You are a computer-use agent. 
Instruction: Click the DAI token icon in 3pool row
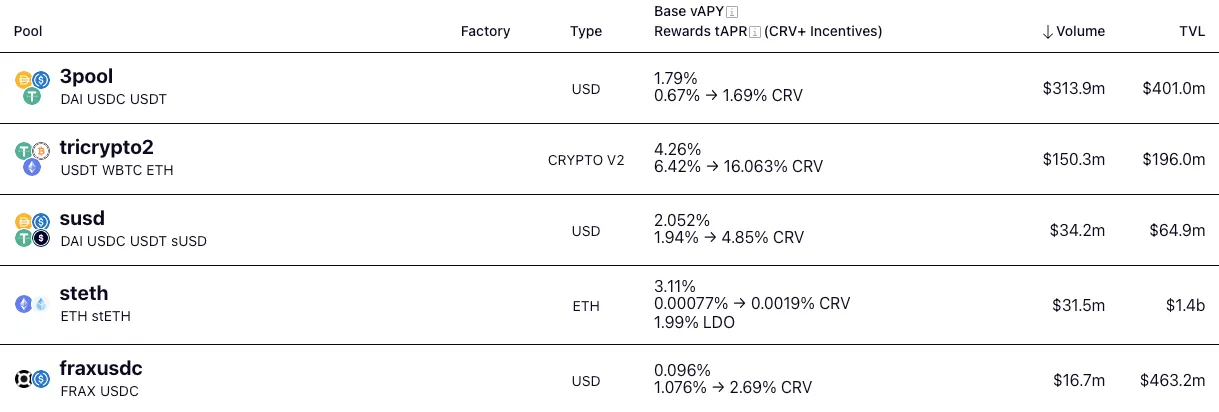click(x=24, y=80)
